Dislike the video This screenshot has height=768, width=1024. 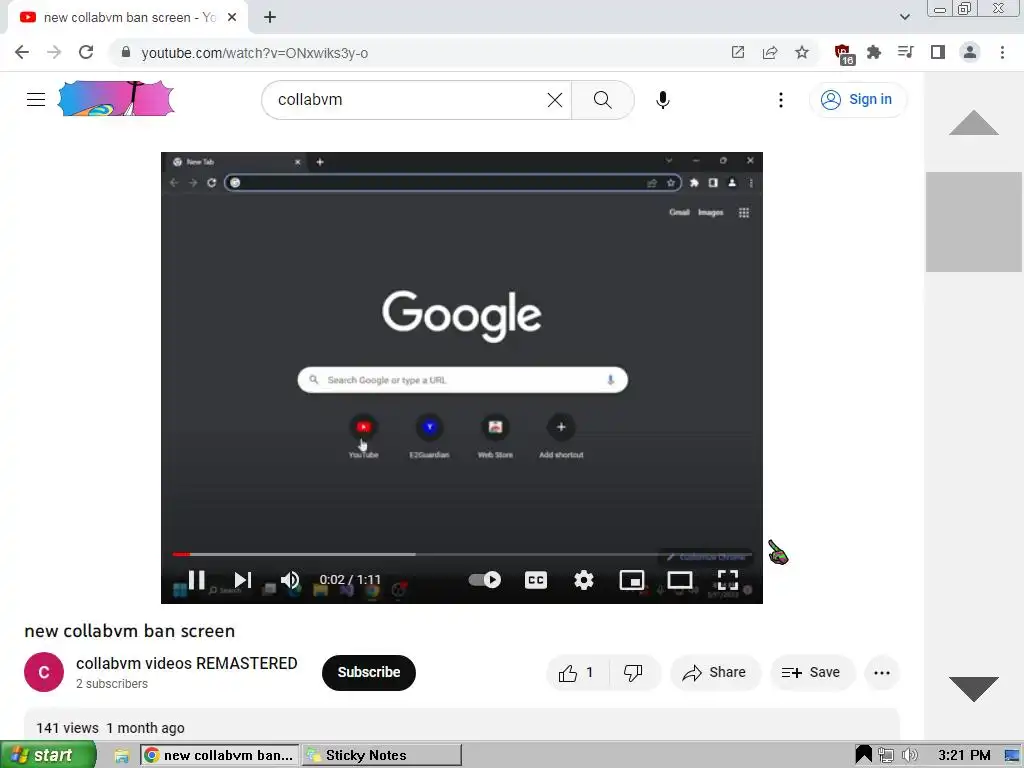[633, 673]
